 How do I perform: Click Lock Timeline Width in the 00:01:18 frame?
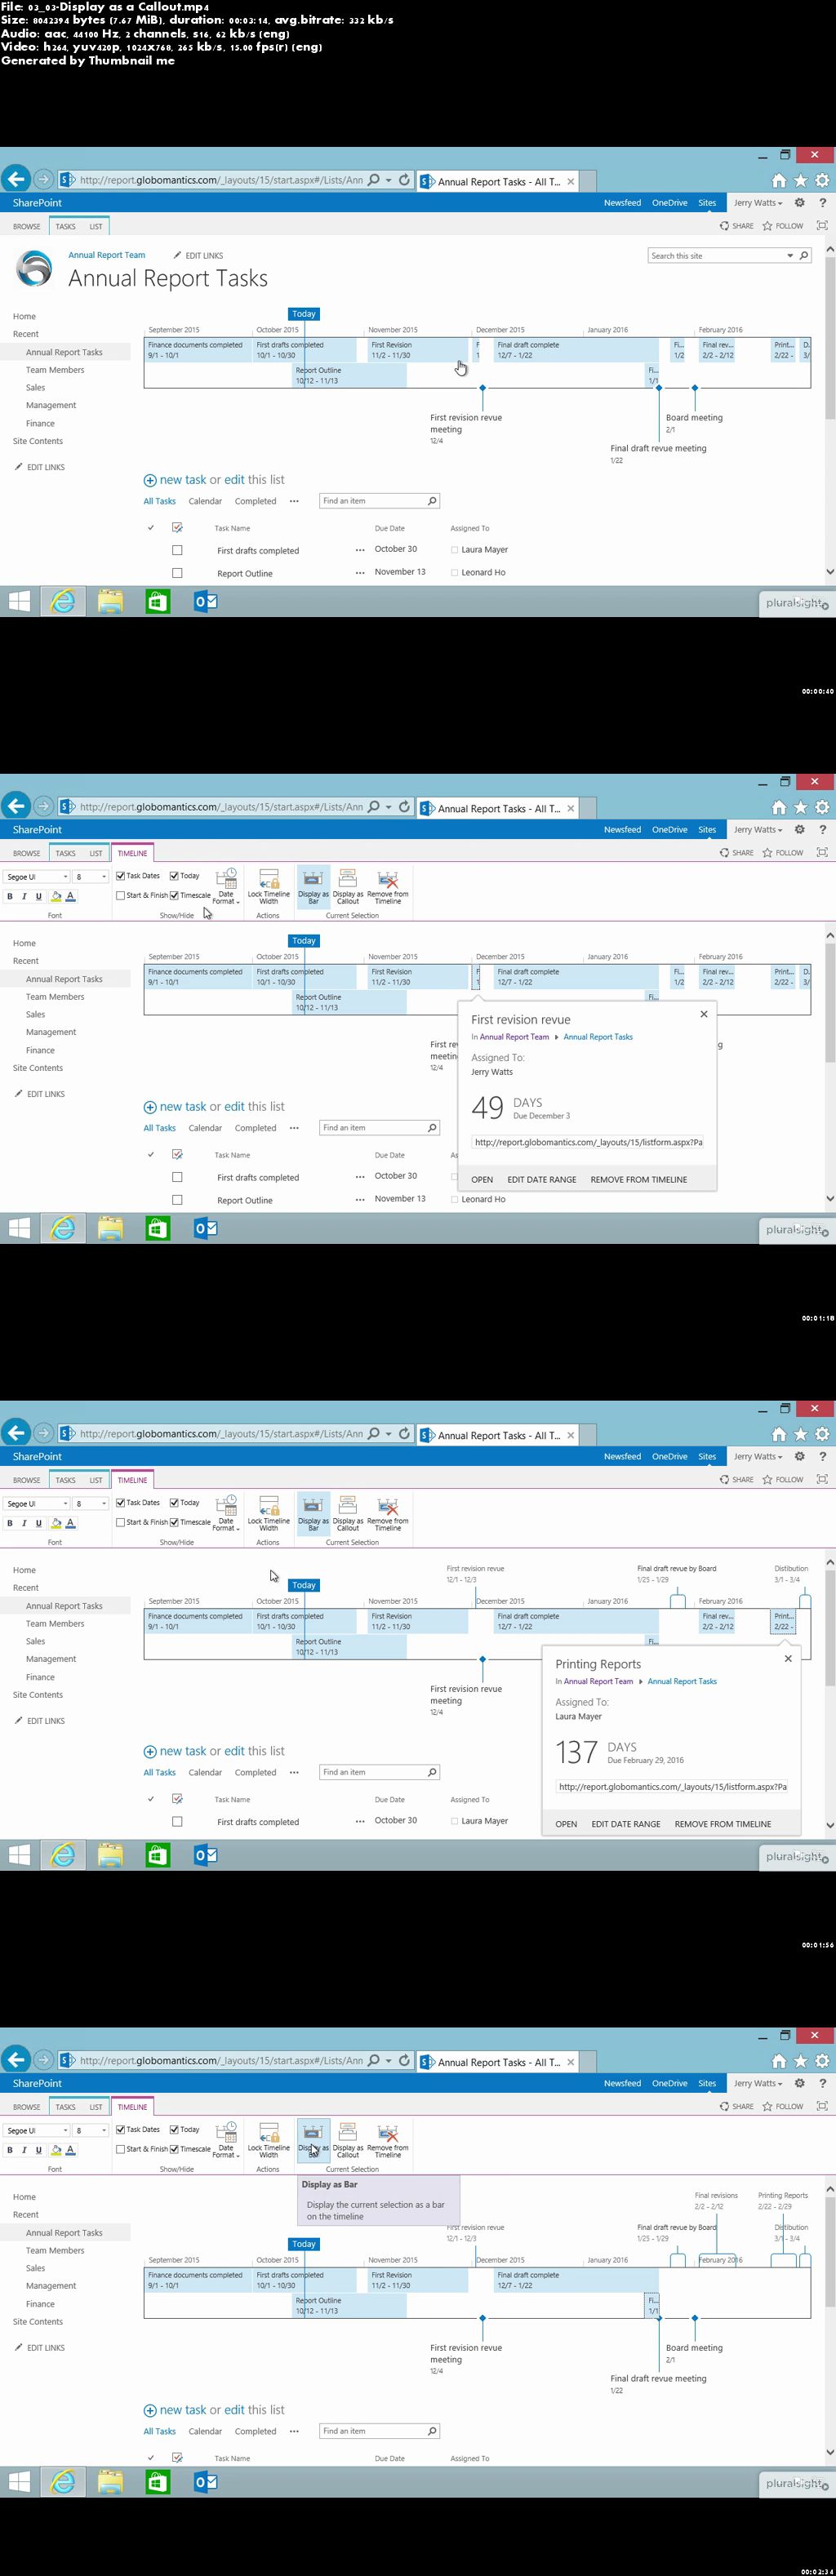pyautogui.click(x=269, y=886)
